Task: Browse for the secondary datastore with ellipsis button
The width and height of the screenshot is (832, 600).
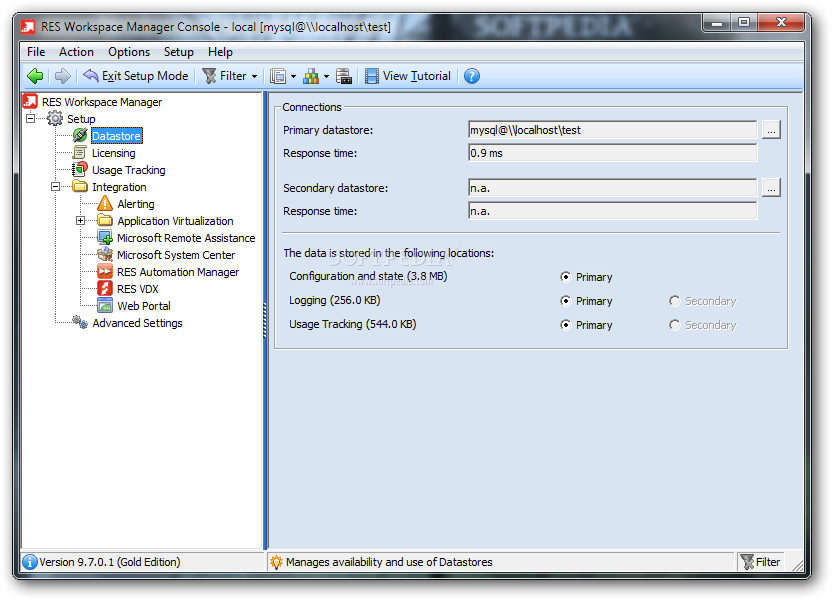Action: click(772, 188)
